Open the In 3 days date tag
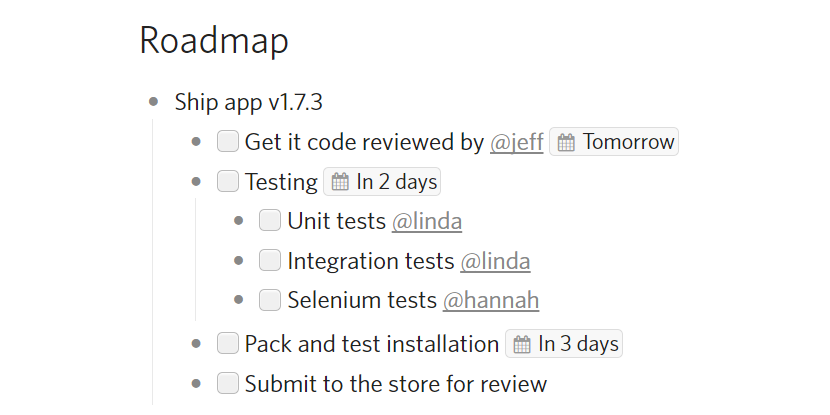 [578, 344]
